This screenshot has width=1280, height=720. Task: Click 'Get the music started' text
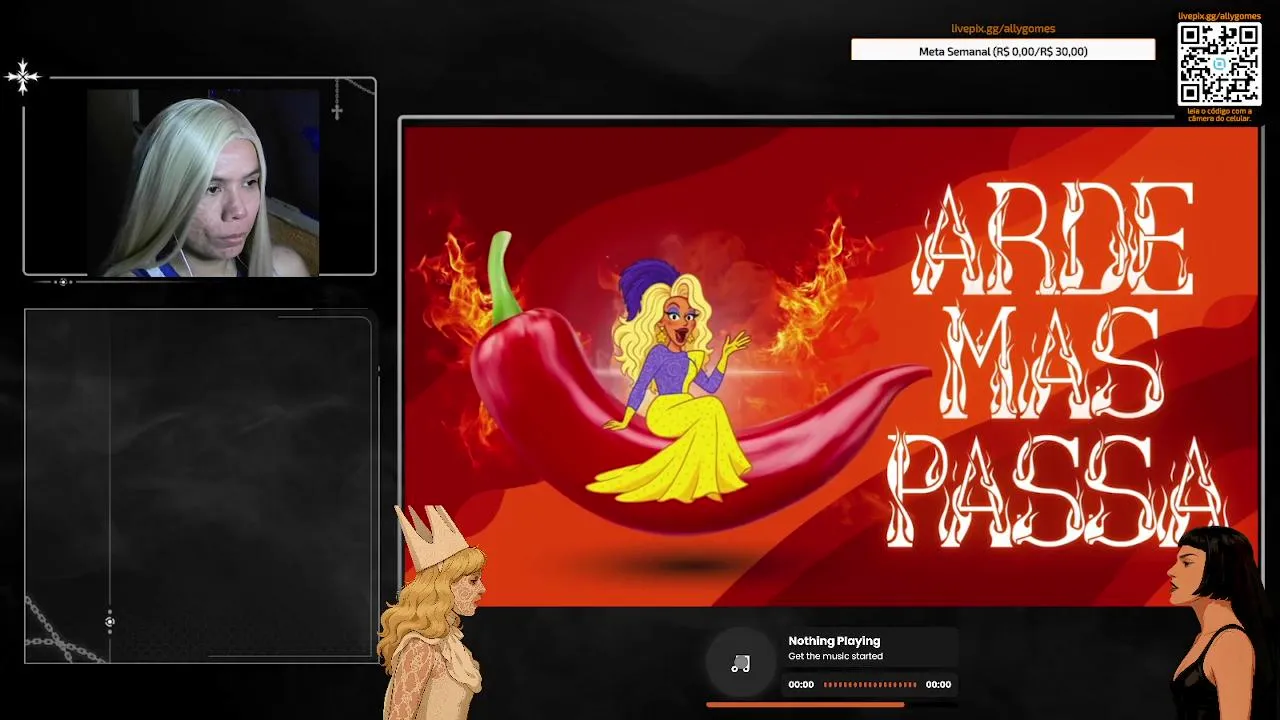835,656
